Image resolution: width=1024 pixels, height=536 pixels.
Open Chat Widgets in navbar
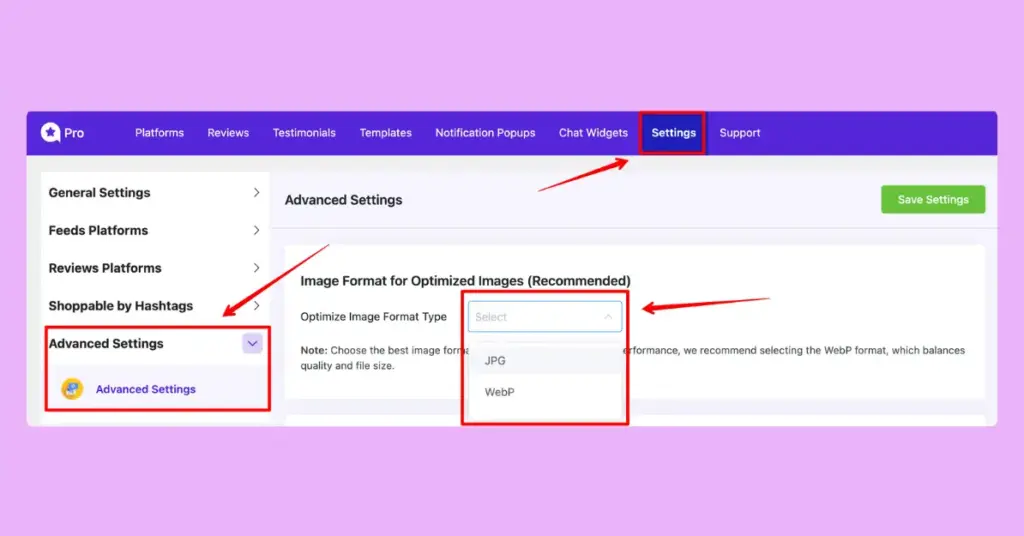[593, 133]
